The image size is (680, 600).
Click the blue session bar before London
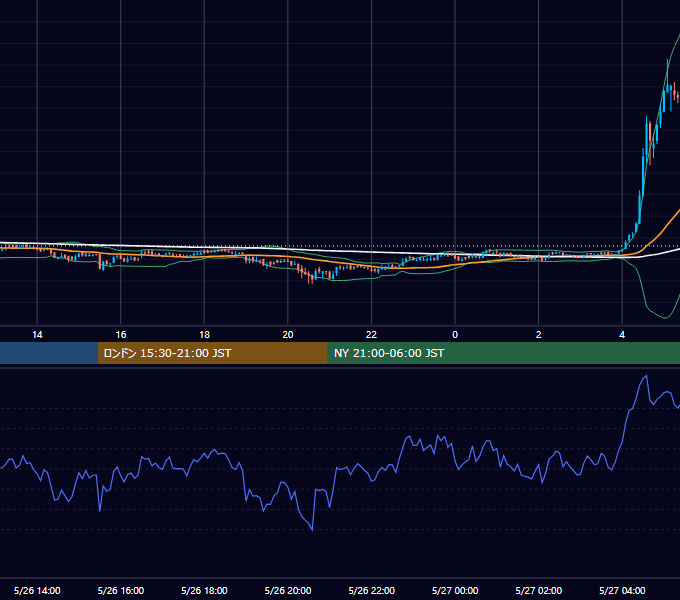click(x=49, y=353)
